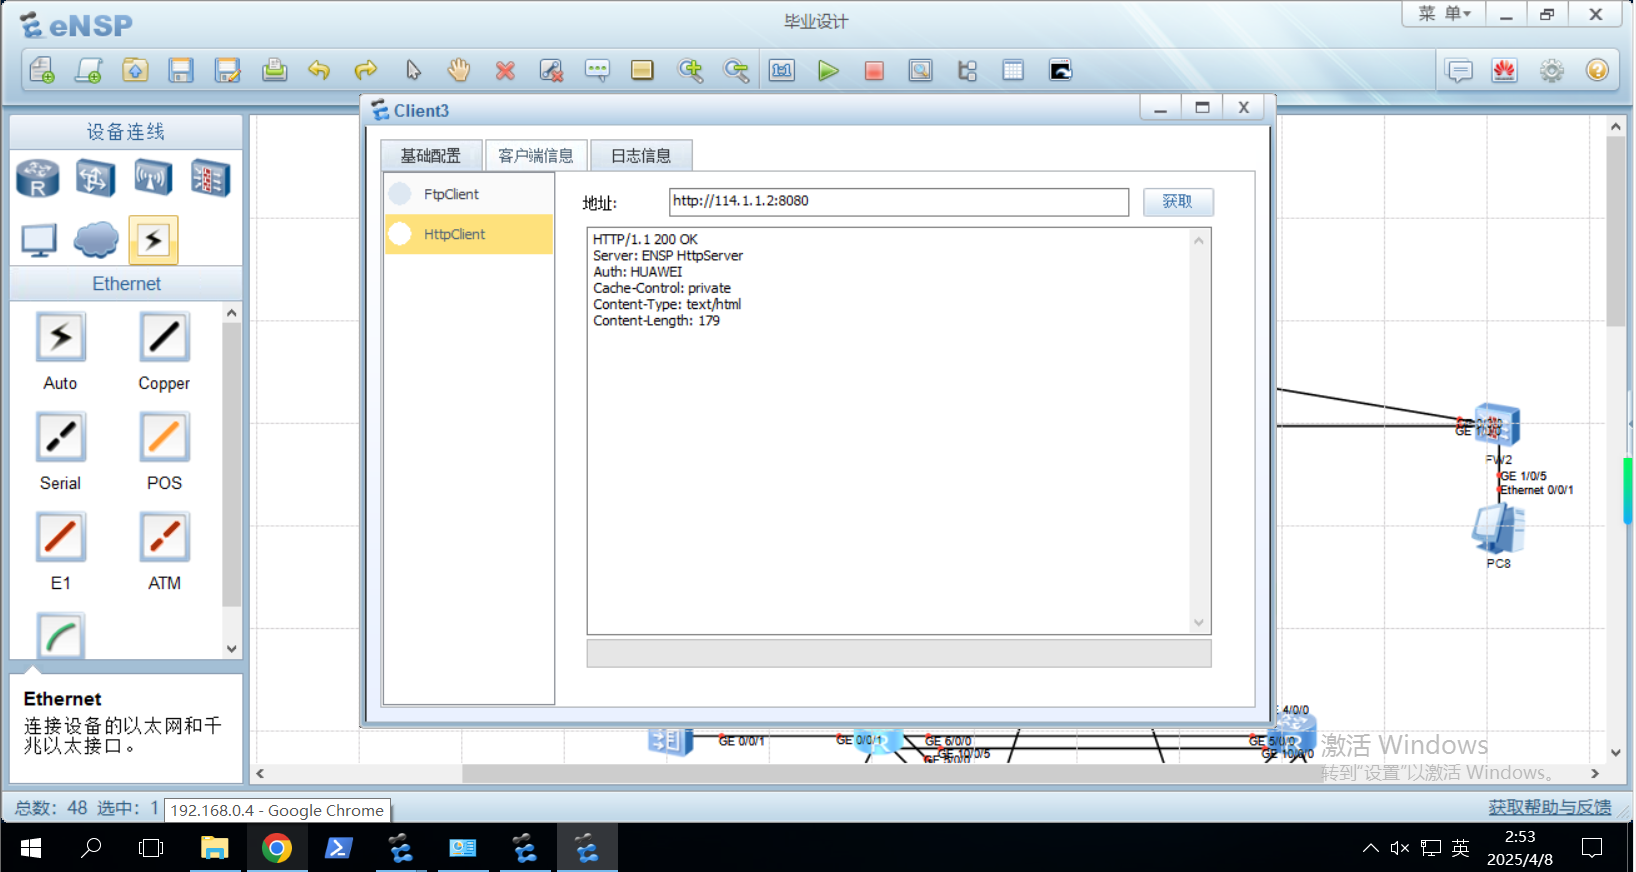
Task: Open the Windows Start menu
Action: 31,848
